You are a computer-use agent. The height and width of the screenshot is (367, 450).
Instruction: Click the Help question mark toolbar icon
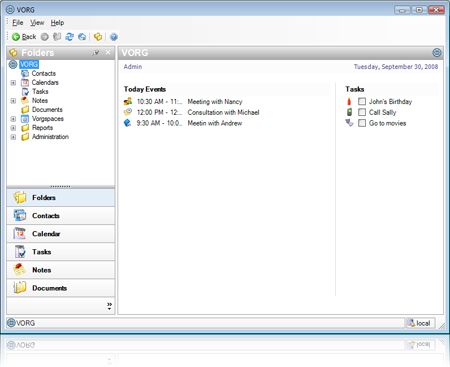[x=114, y=37]
